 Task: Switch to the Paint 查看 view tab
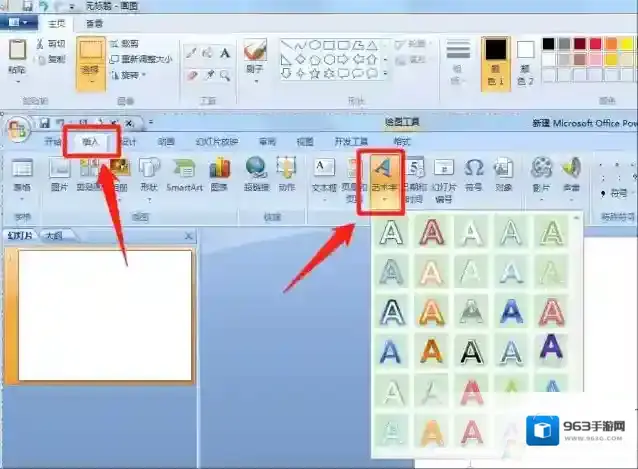(94, 24)
